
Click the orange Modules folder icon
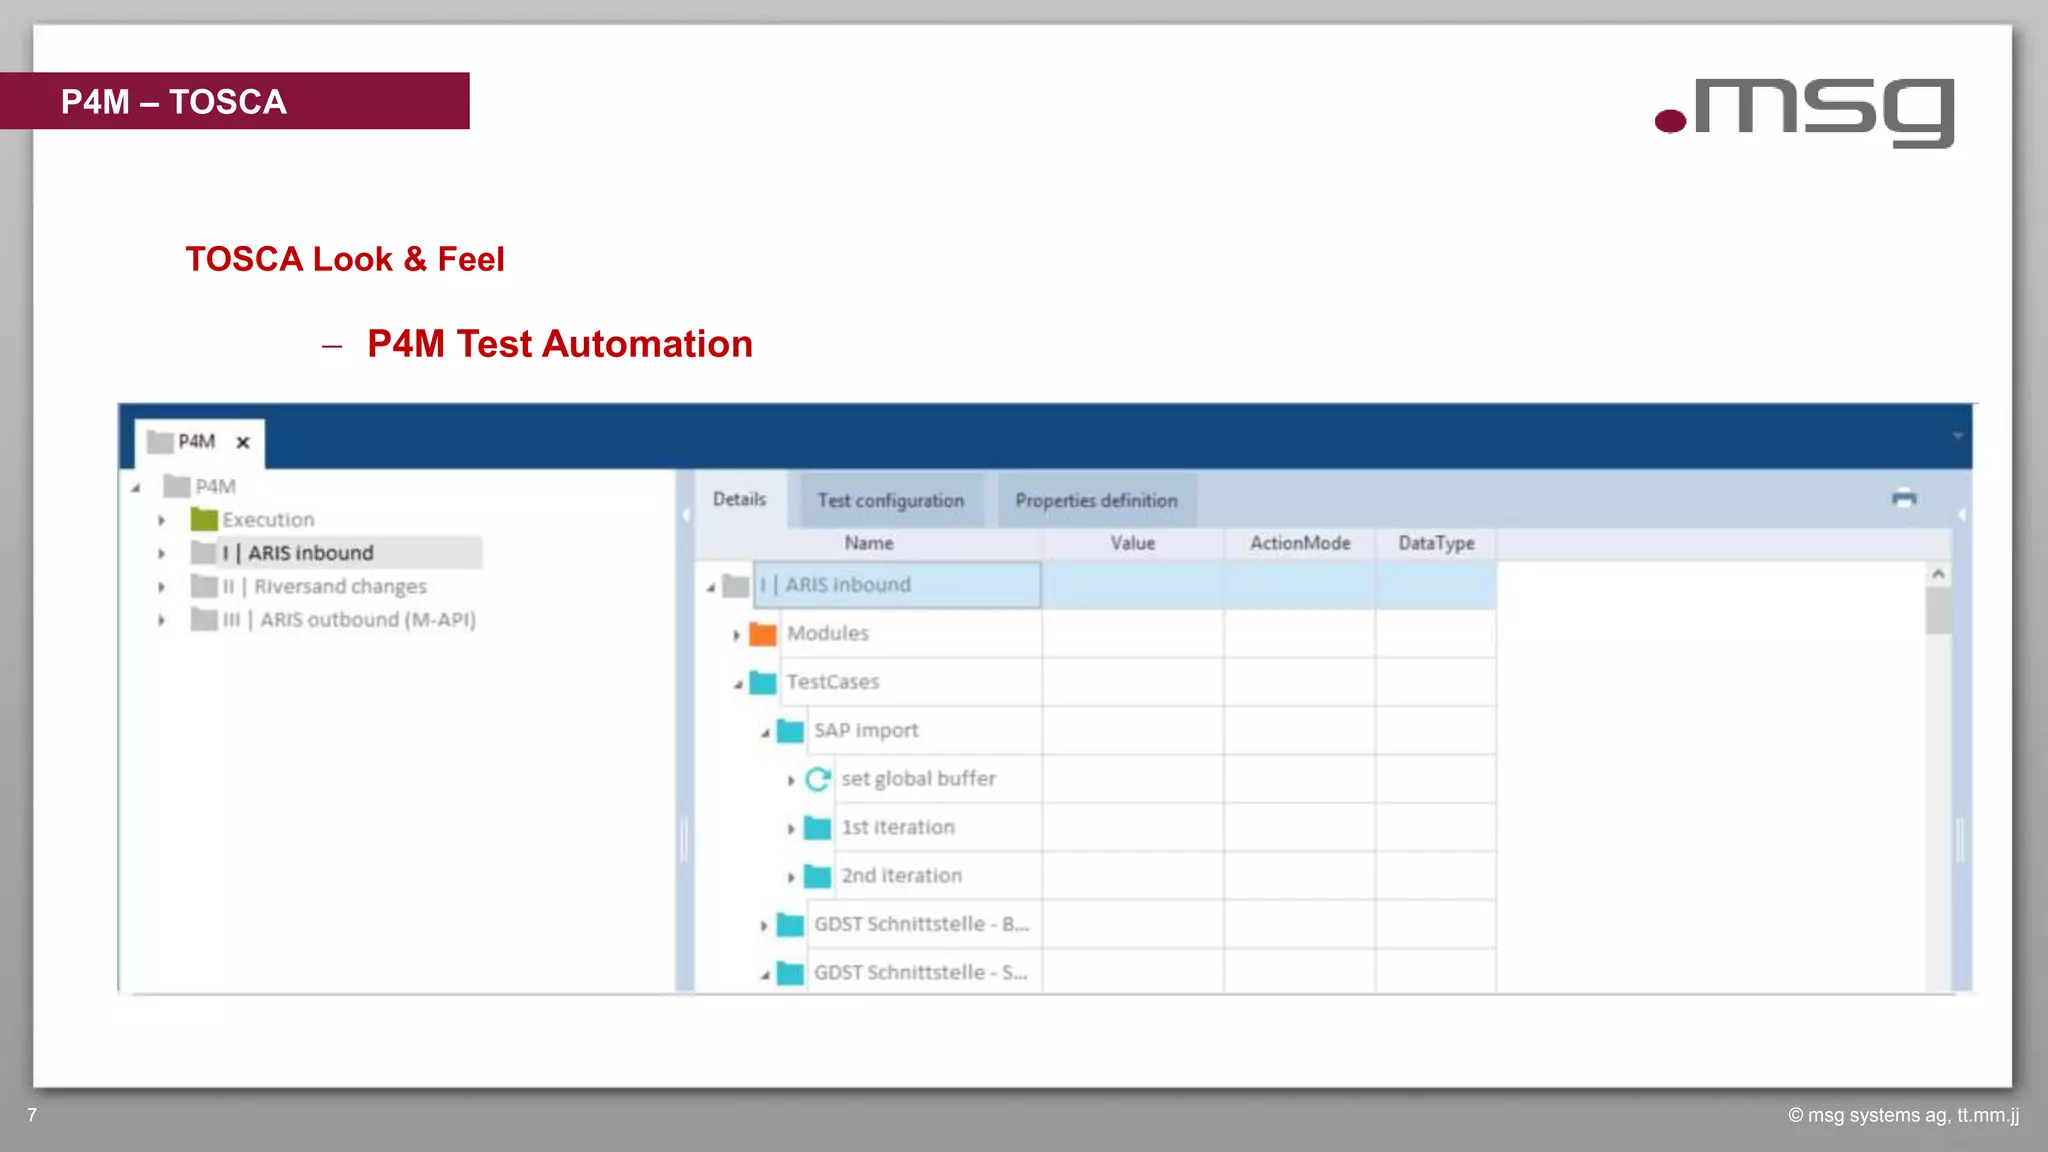(763, 634)
